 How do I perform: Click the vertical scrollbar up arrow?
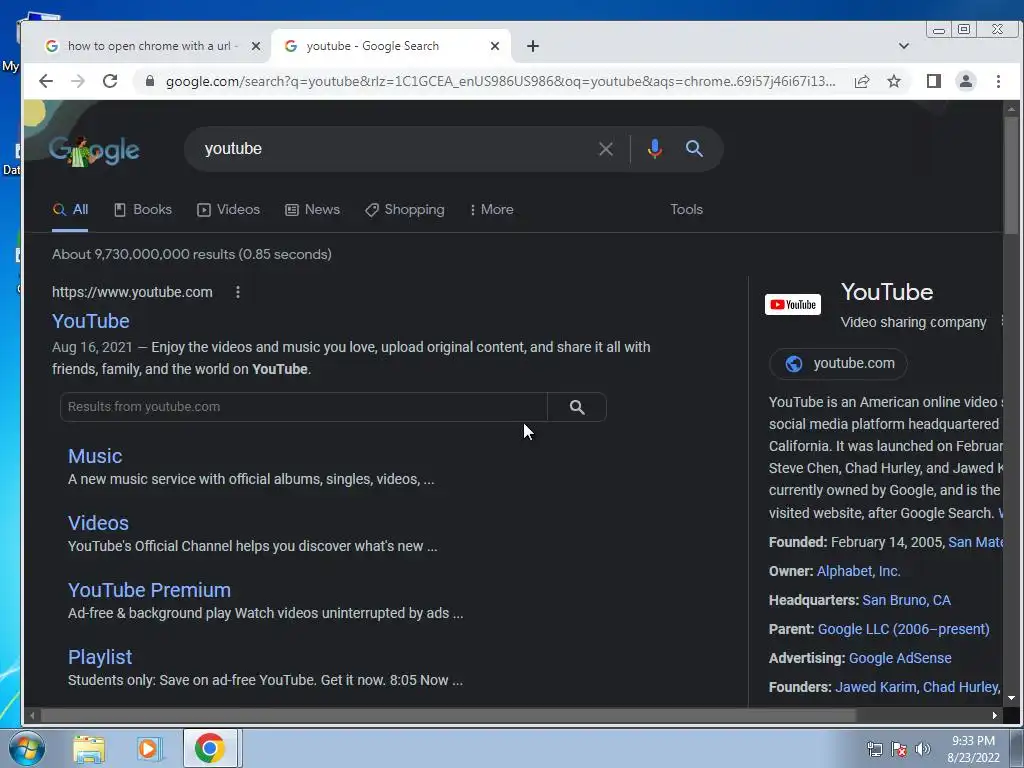[x=1012, y=108]
